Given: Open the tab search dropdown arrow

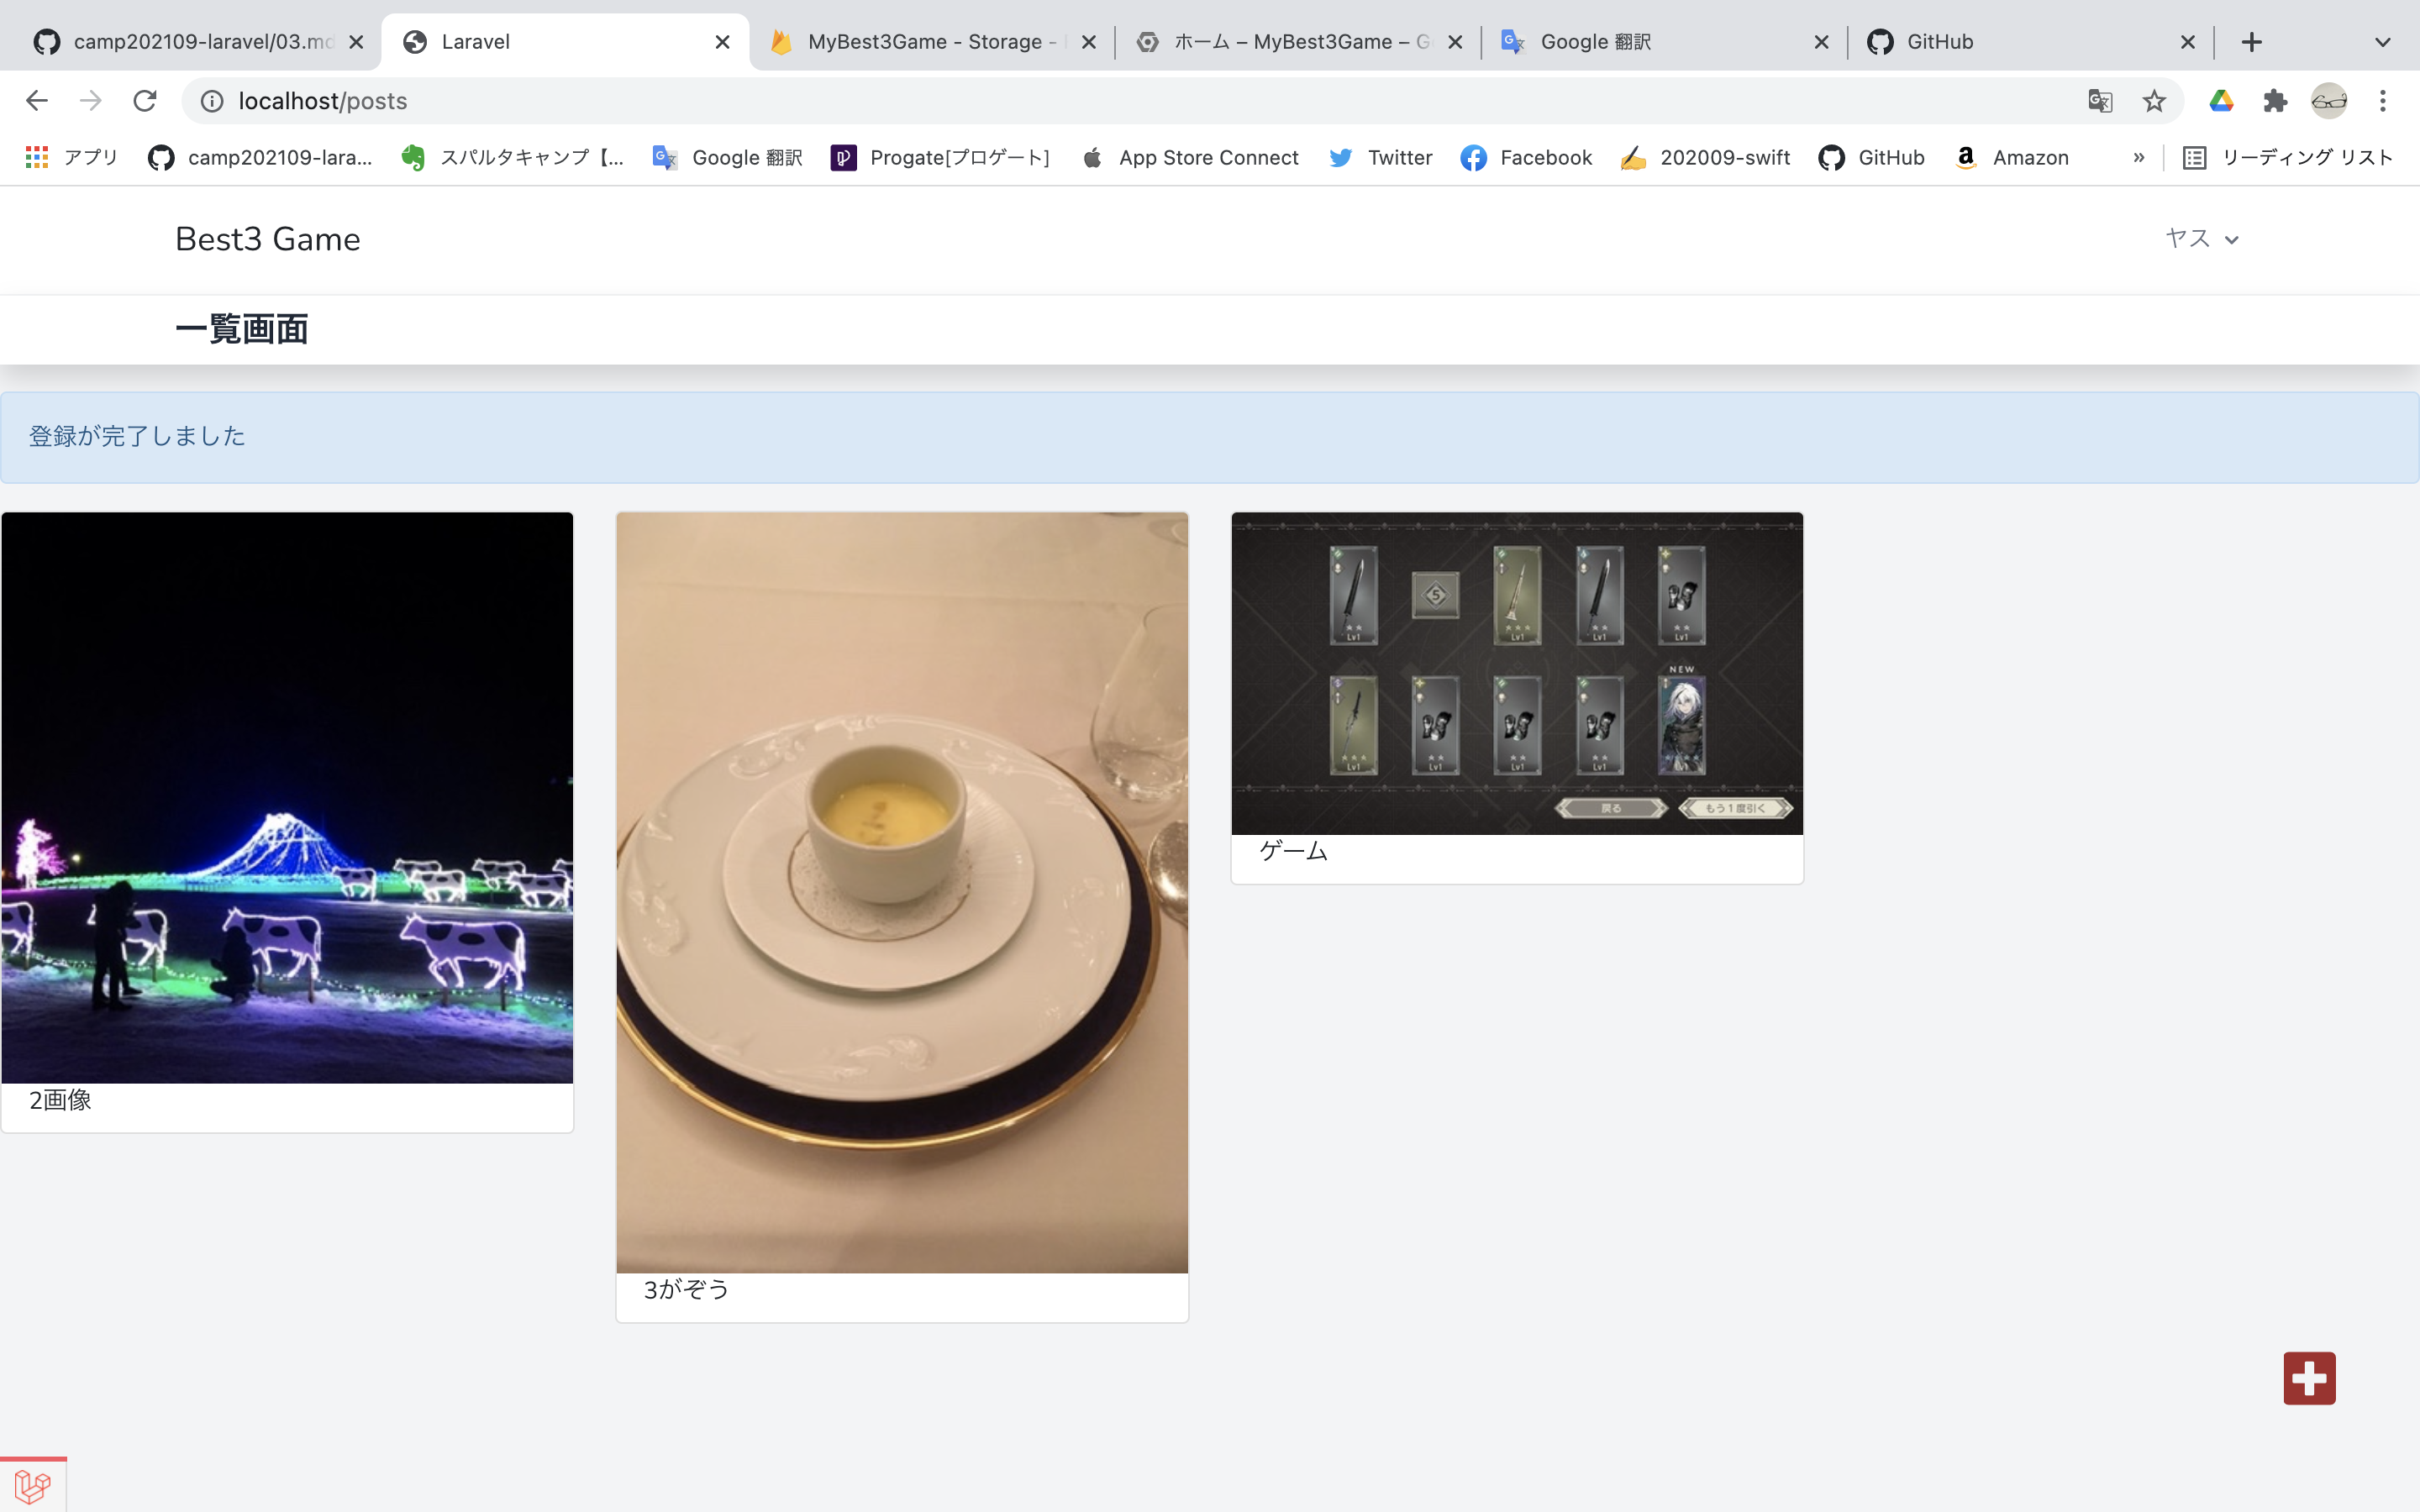Looking at the screenshot, I should pyautogui.click(x=2383, y=42).
